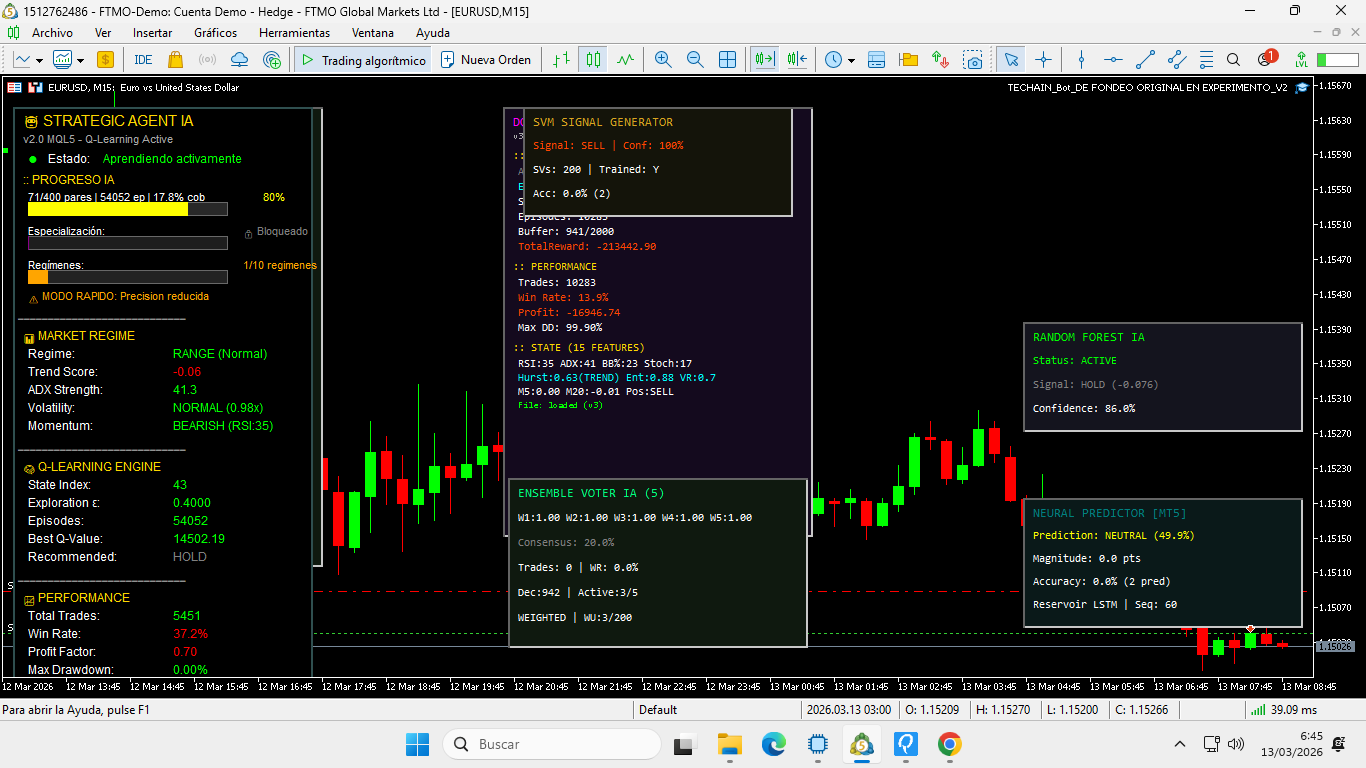Toggle Trading algorítmico on or off
Image resolution: width=1366 pixels, height=768 pixels.
pyautogui.click(x=363, y=60)
